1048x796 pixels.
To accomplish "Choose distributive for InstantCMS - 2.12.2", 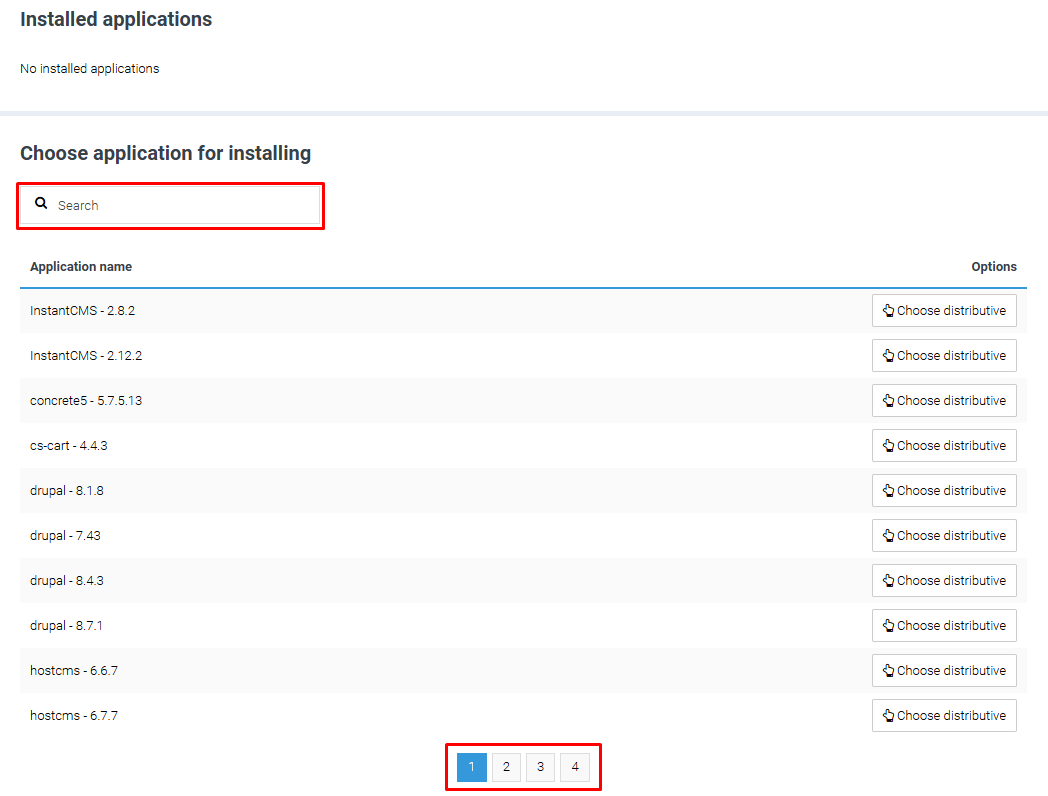I will (x=944, y=356).
